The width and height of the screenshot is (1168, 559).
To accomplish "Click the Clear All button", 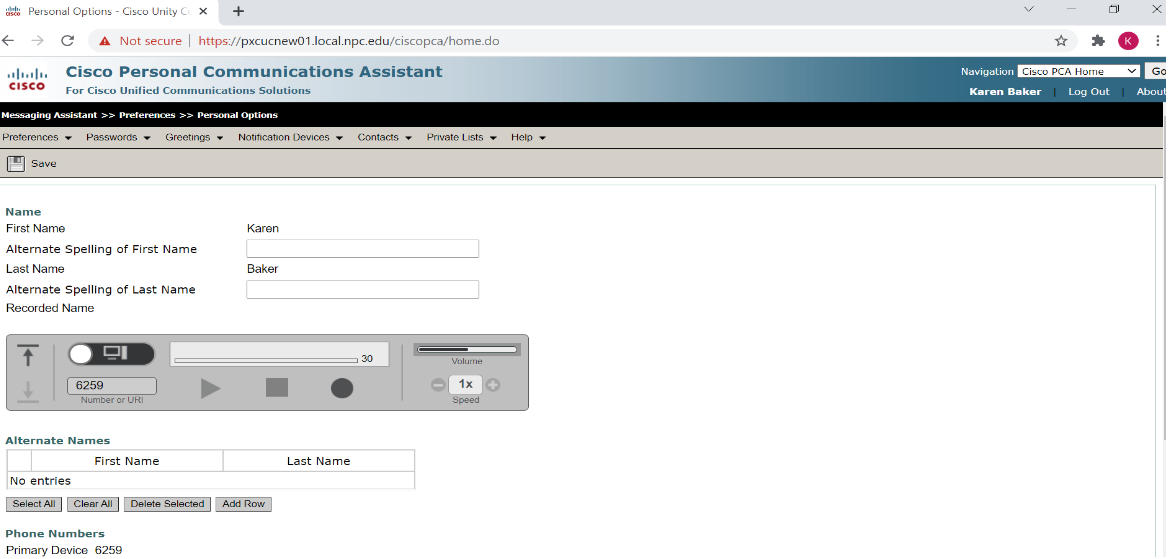I will [x=93, y=505].
